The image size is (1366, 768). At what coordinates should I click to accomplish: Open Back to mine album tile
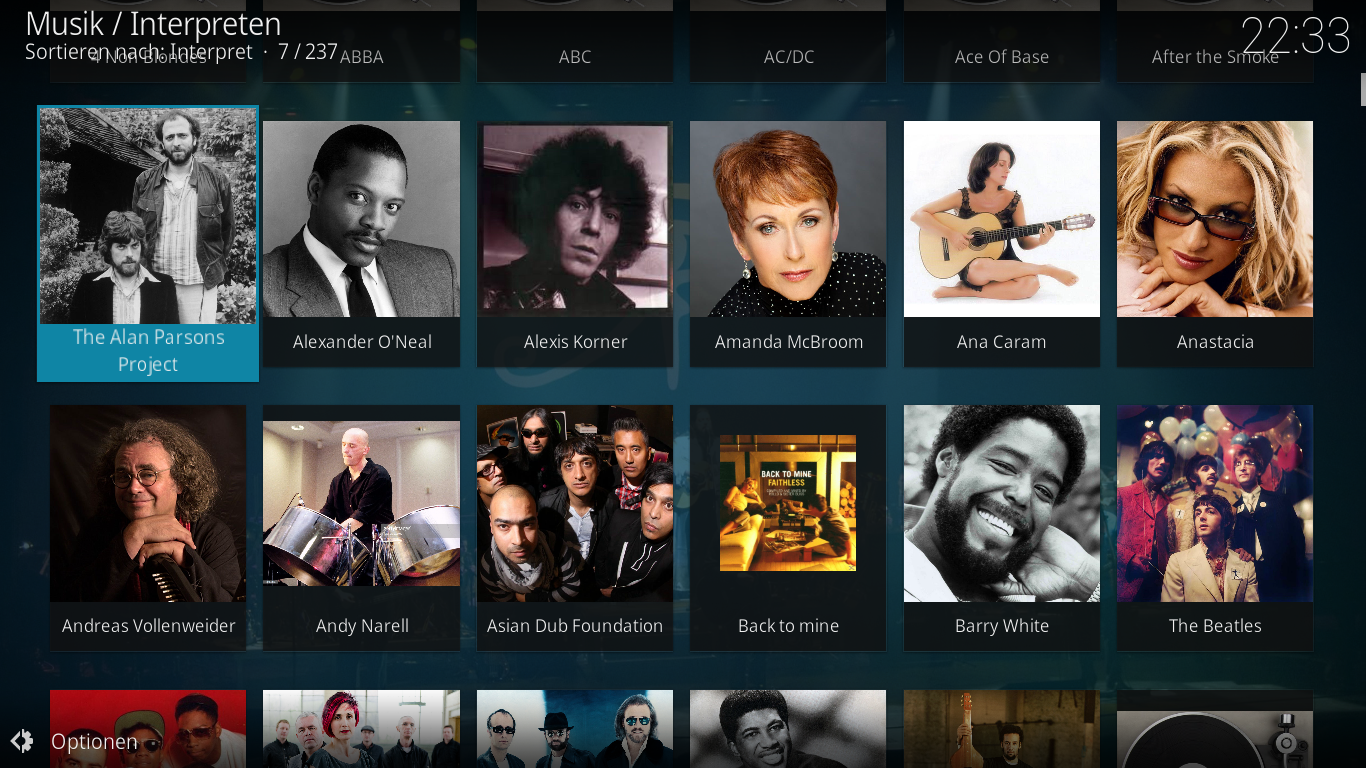coord(788,528)
